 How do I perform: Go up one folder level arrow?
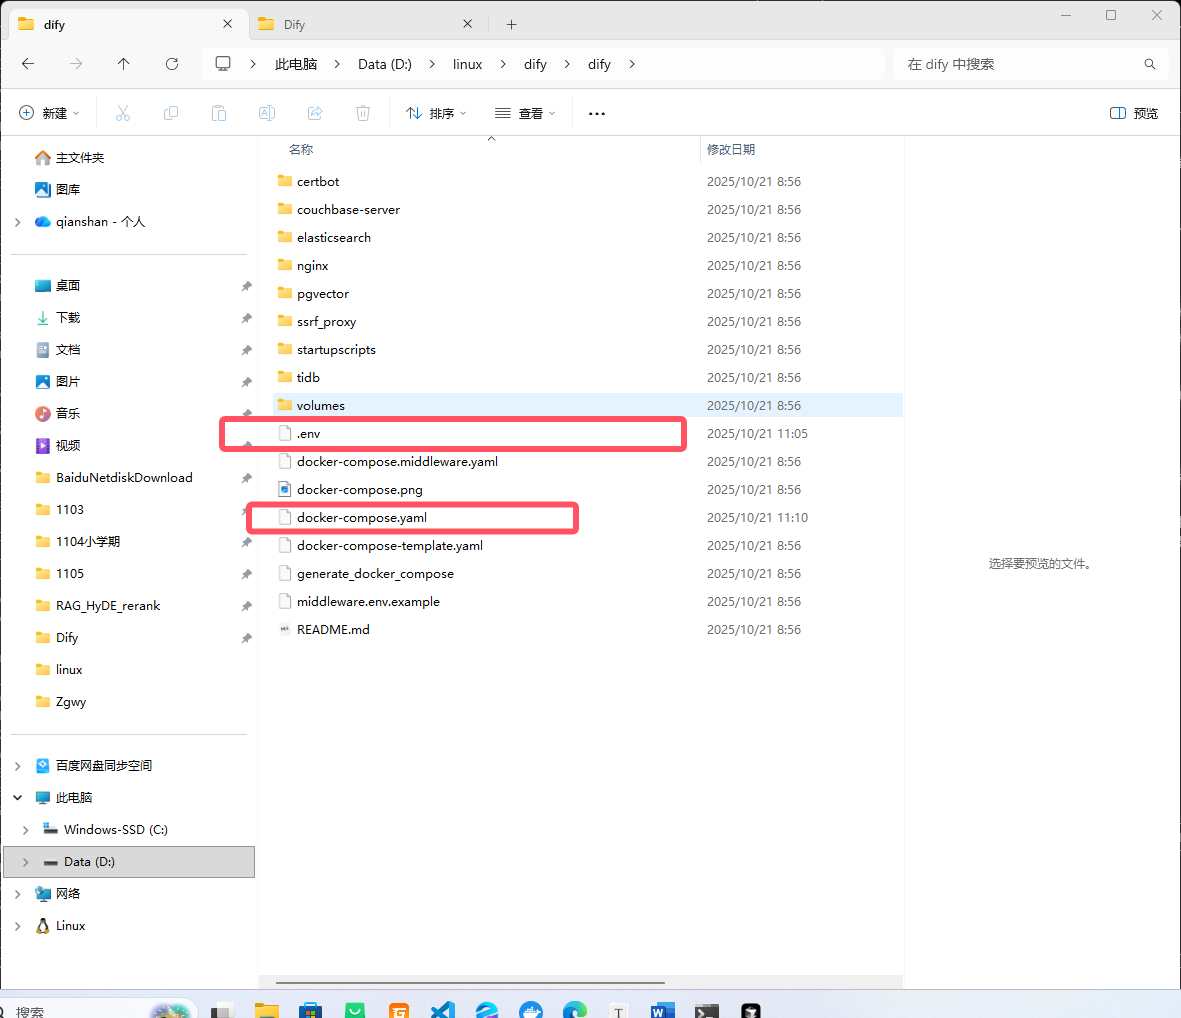point(124,64)
